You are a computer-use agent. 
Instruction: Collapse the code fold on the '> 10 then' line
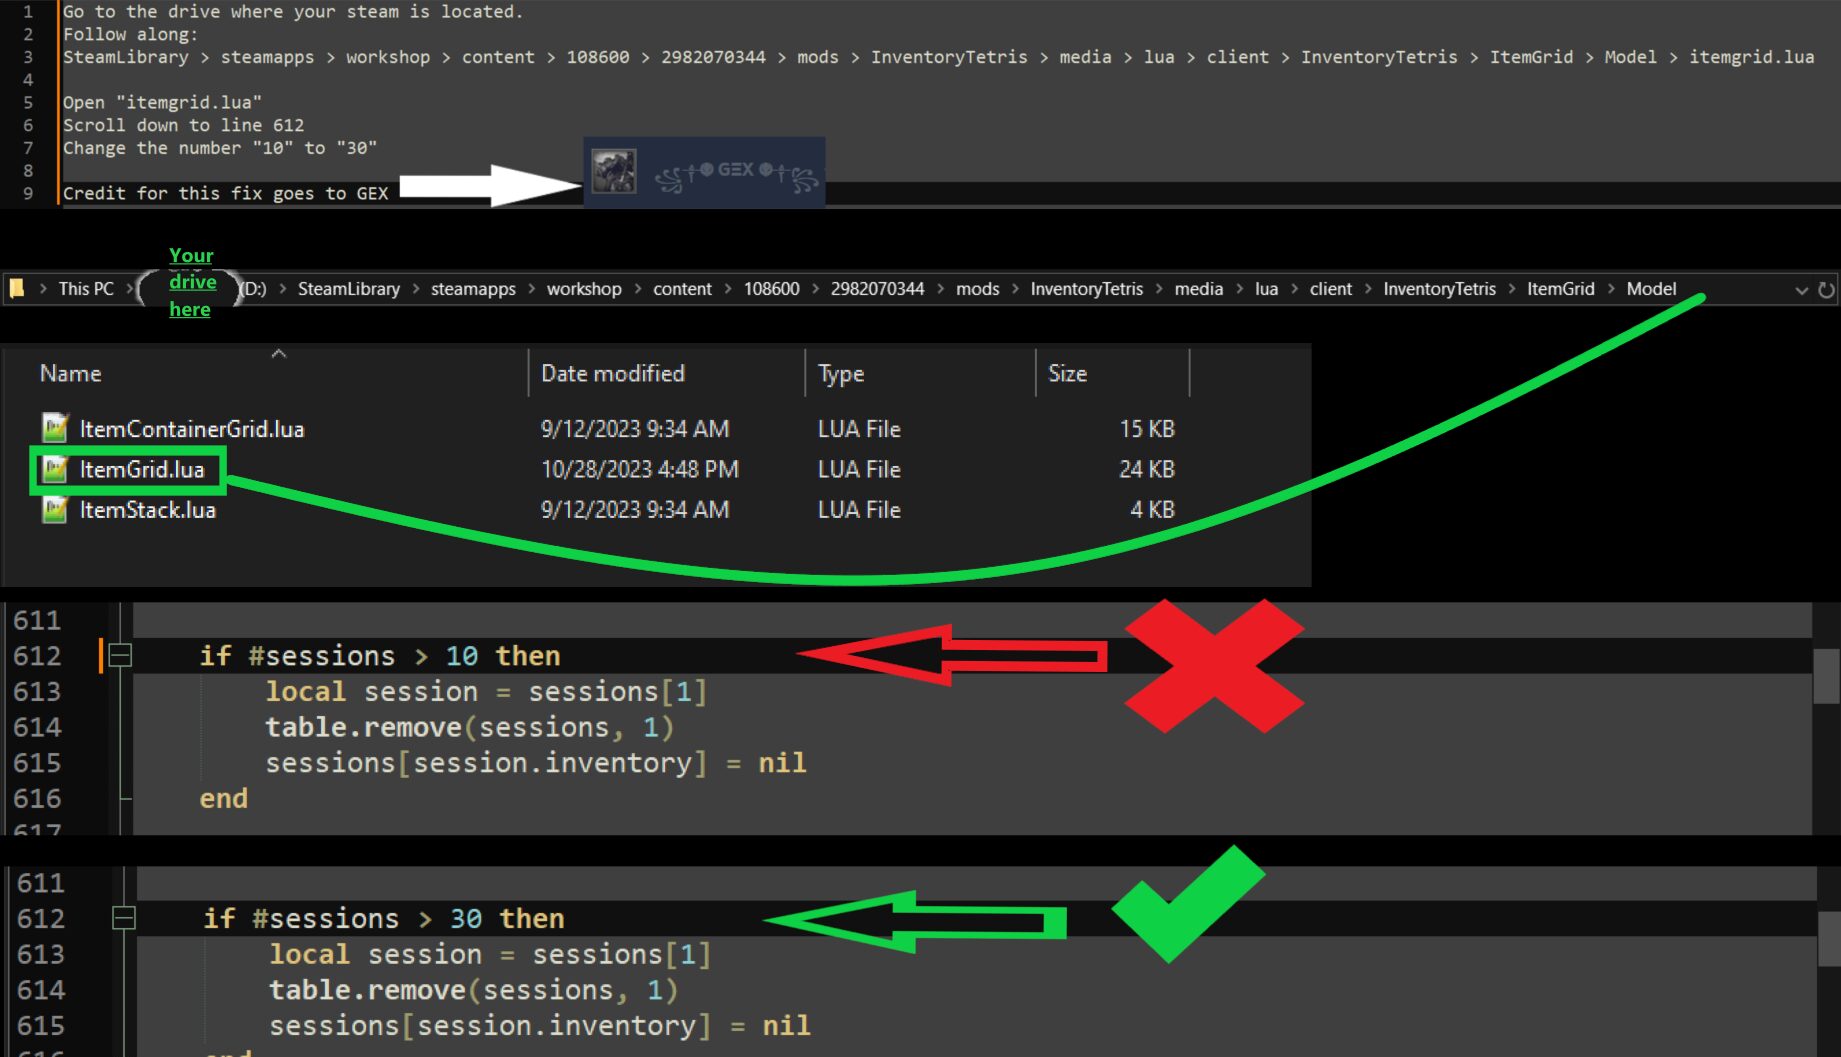tap(120, 656)
